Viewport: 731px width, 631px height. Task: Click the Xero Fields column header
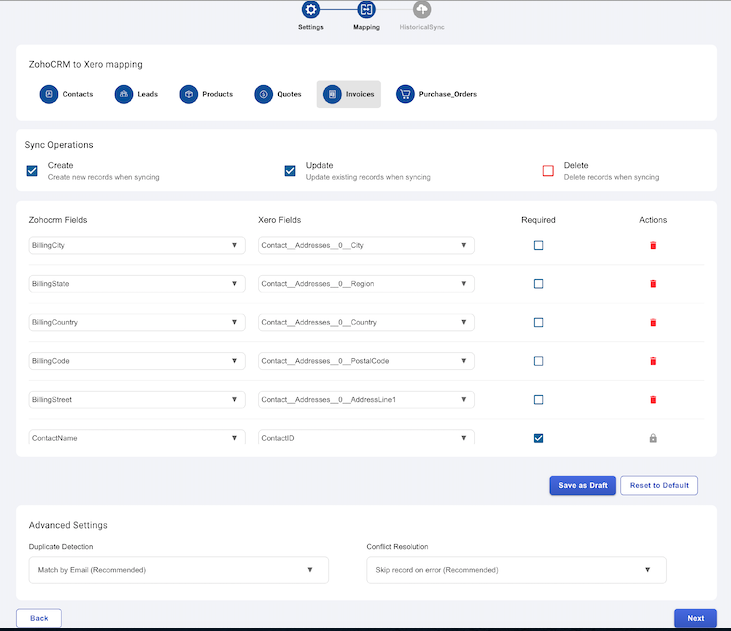click(x=280, y=220)
